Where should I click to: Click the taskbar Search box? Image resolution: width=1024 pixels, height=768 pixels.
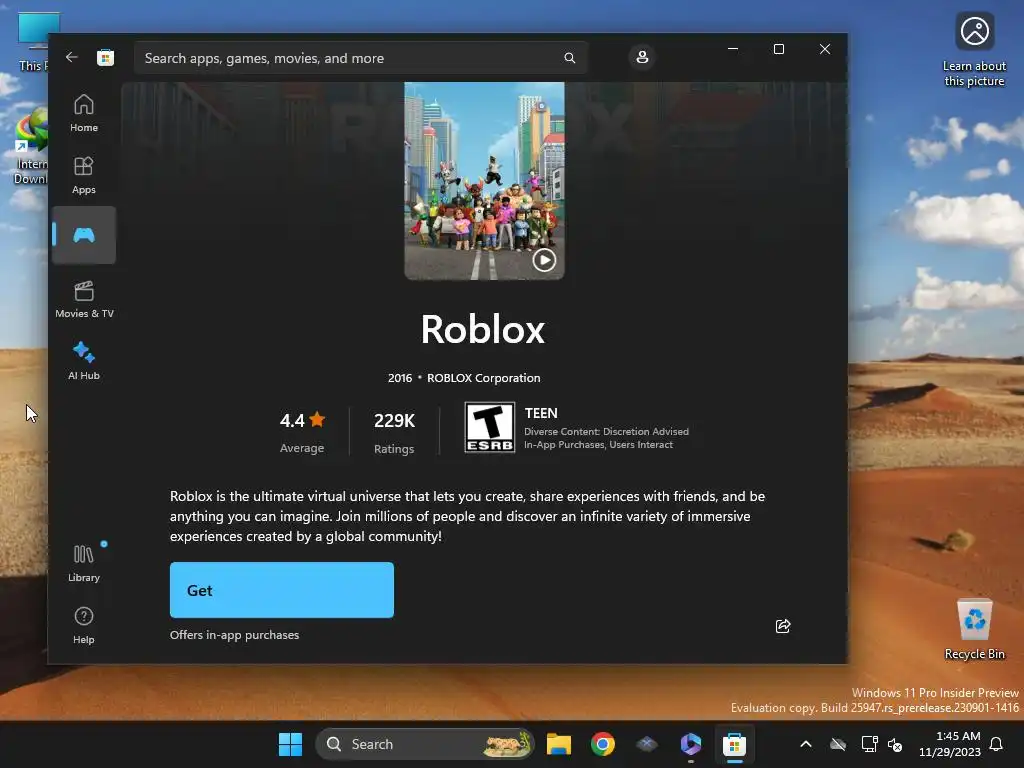[424, 744]
